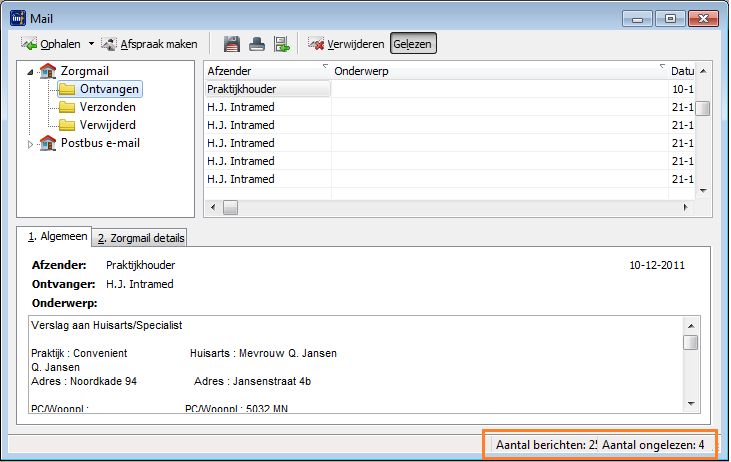Click Aantal ongelezen: 4 status entry

click(653, 445)
